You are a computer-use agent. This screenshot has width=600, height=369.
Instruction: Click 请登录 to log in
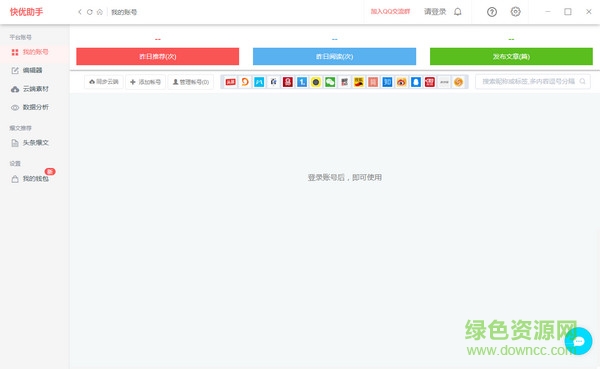pyautogui.click(x=435, y=12)
